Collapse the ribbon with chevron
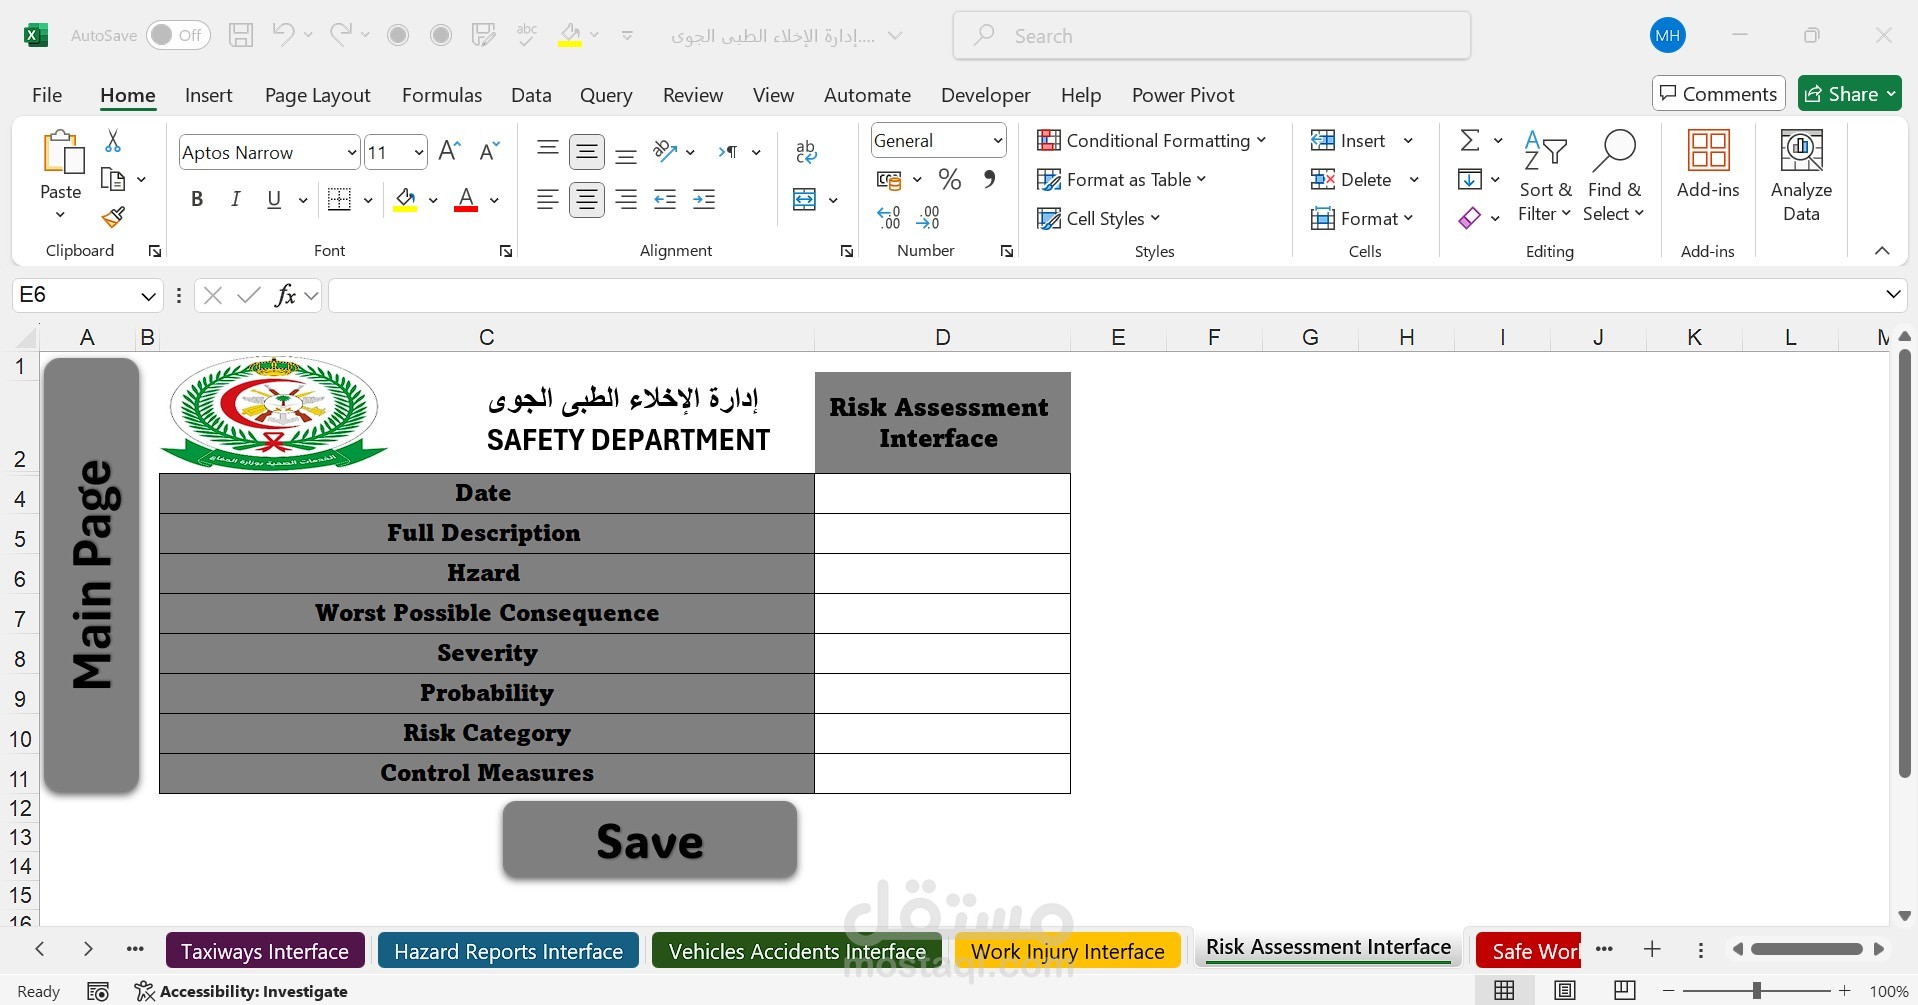Screen dimensions: 1918x1005 1882,251
